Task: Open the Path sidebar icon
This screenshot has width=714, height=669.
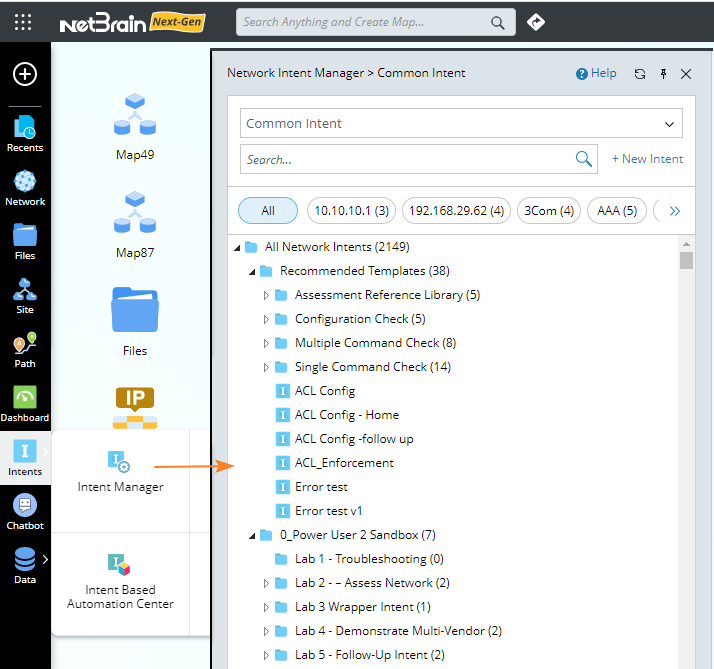Action: 25,350
